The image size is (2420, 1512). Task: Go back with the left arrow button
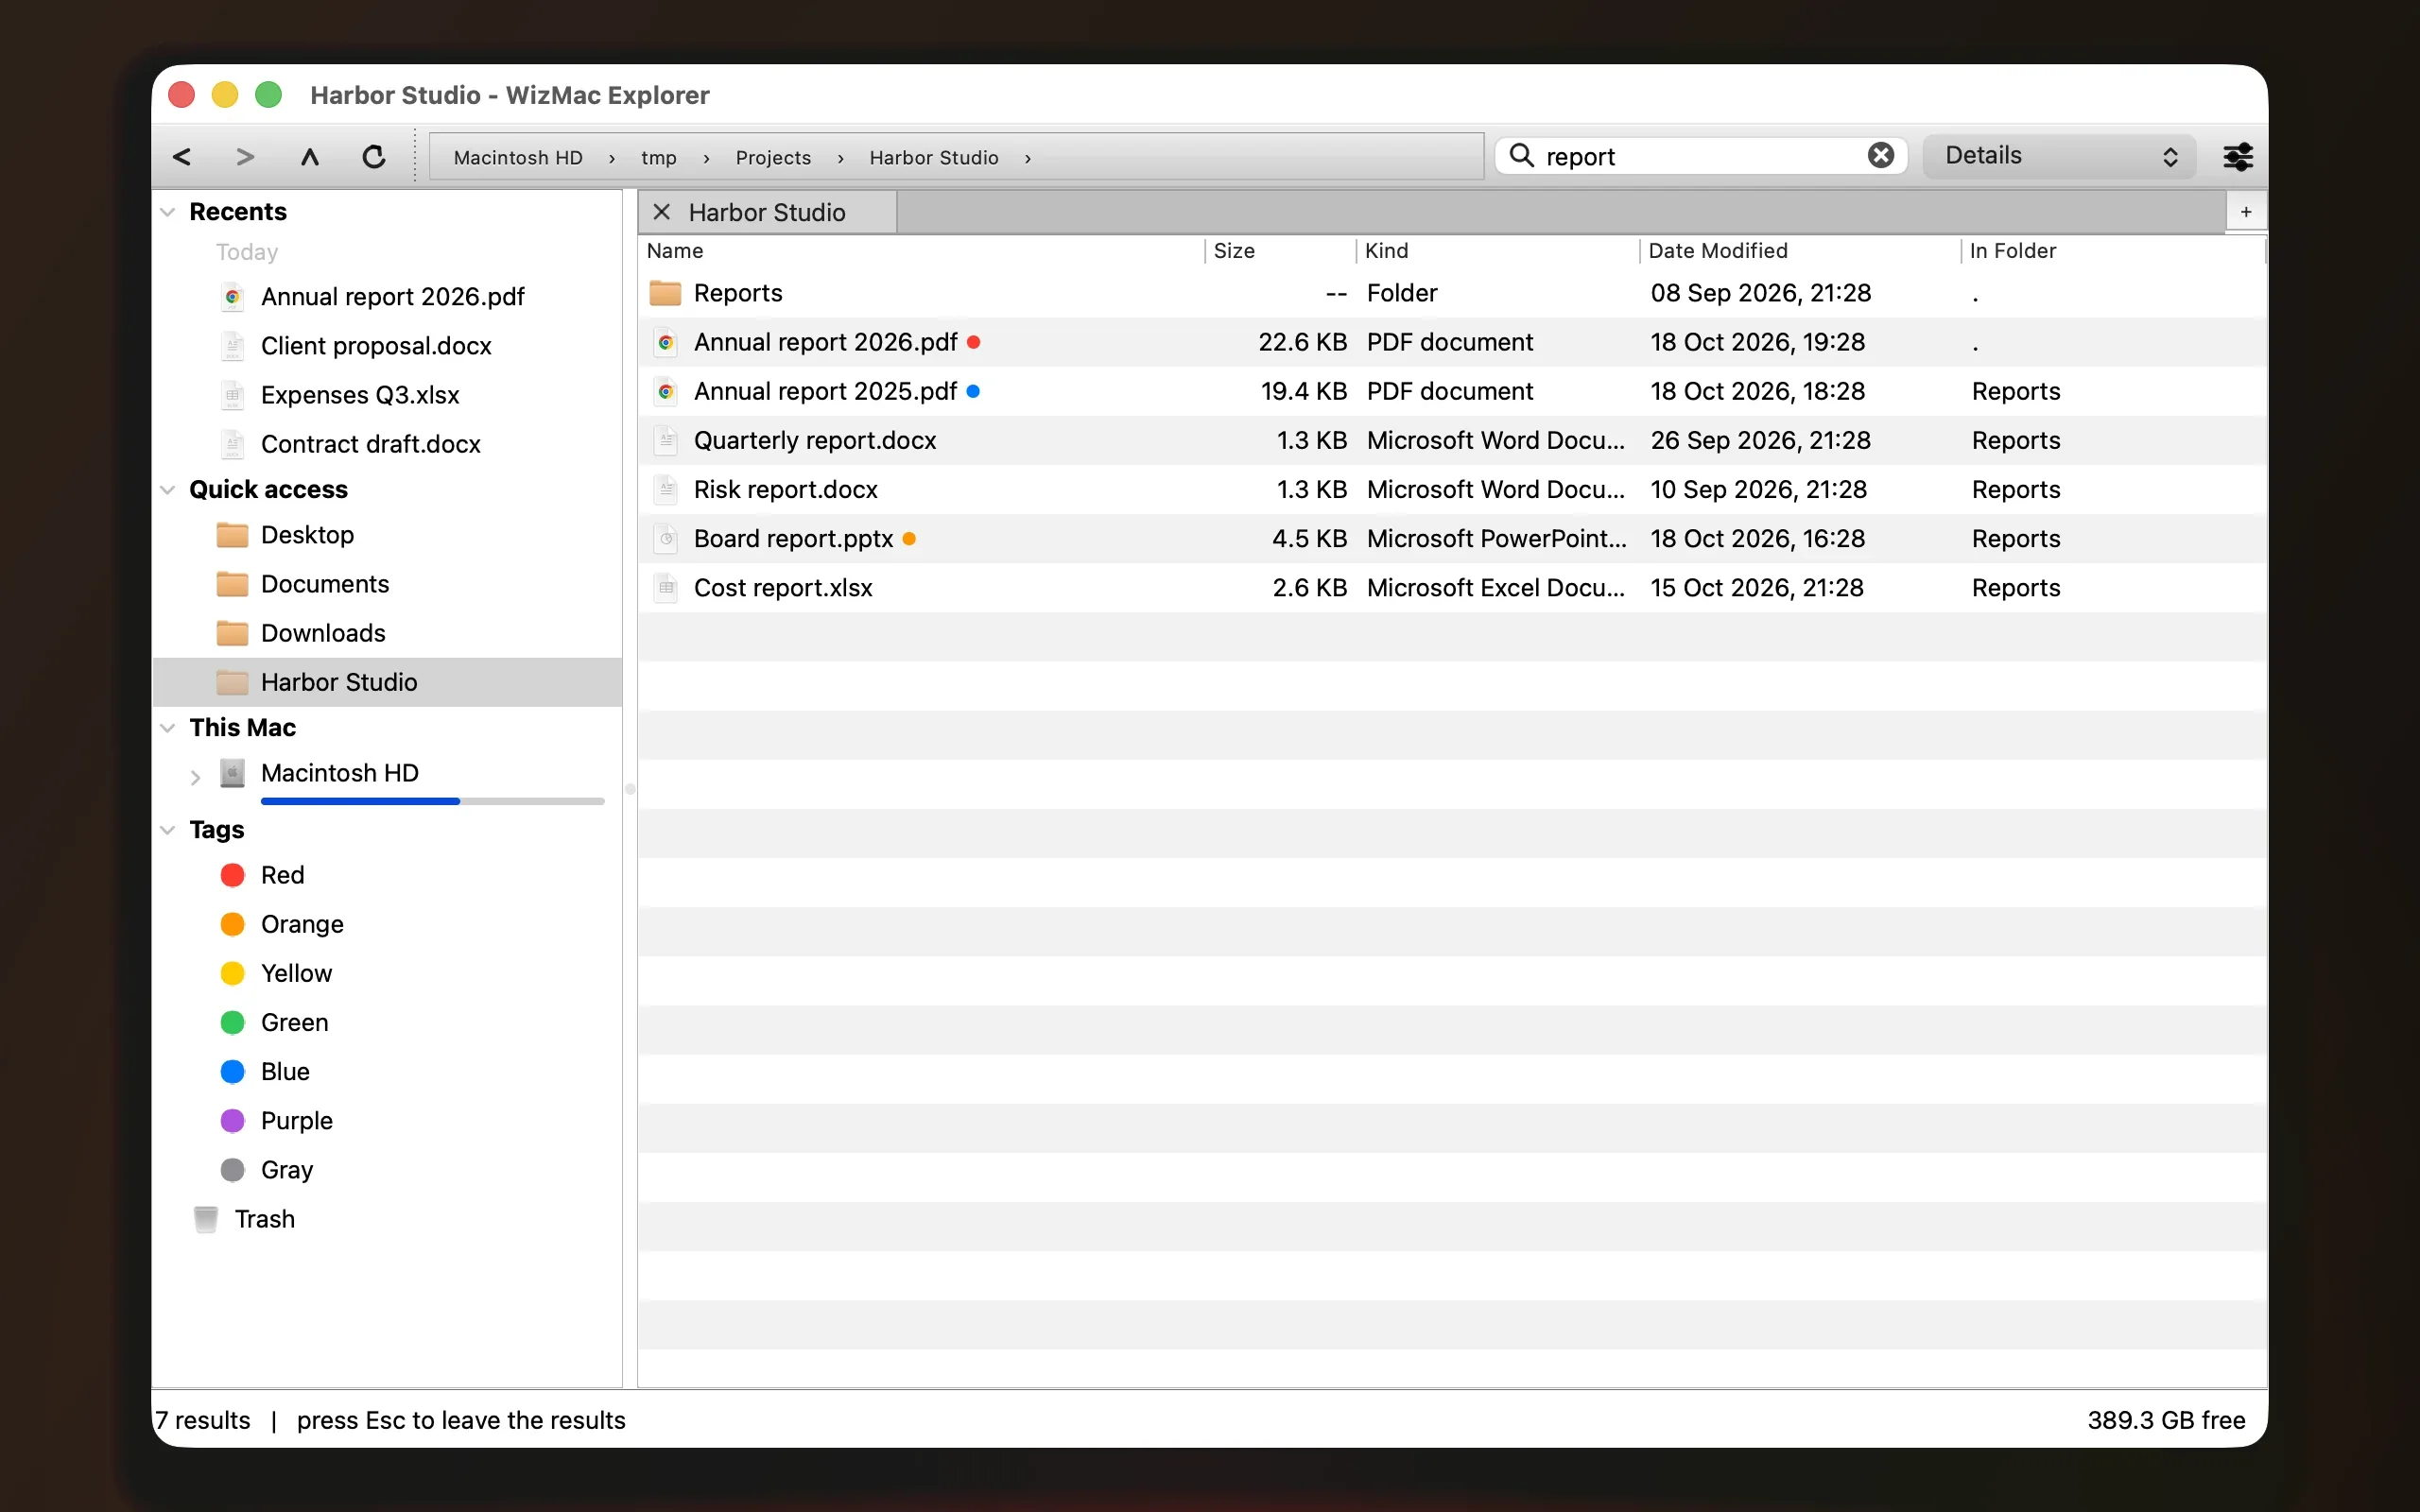[182, 157]
